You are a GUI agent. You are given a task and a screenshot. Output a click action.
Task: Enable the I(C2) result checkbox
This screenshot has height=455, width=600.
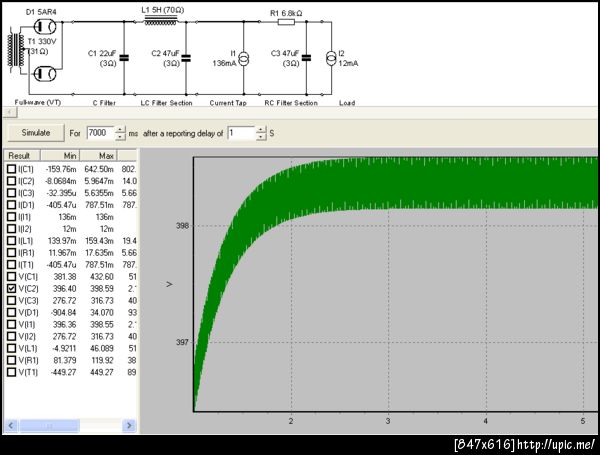(x=11, y=181)
